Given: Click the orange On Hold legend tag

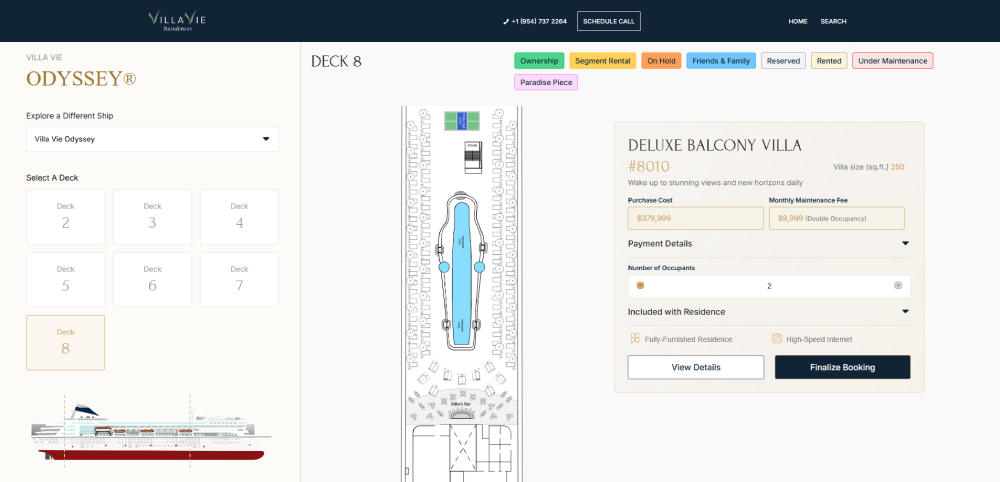Looking at the screenshot, I should point(661,61).
